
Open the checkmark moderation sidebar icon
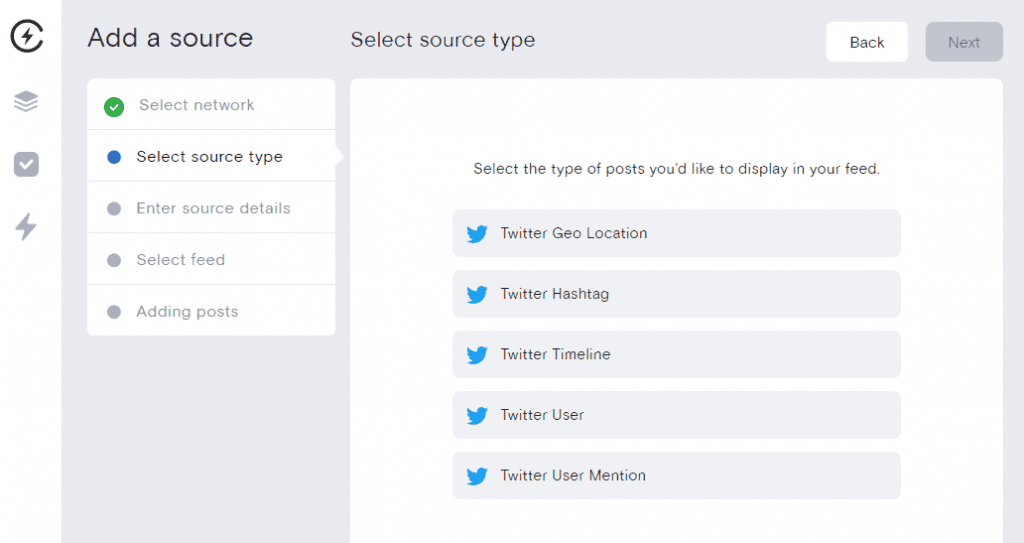26,164
